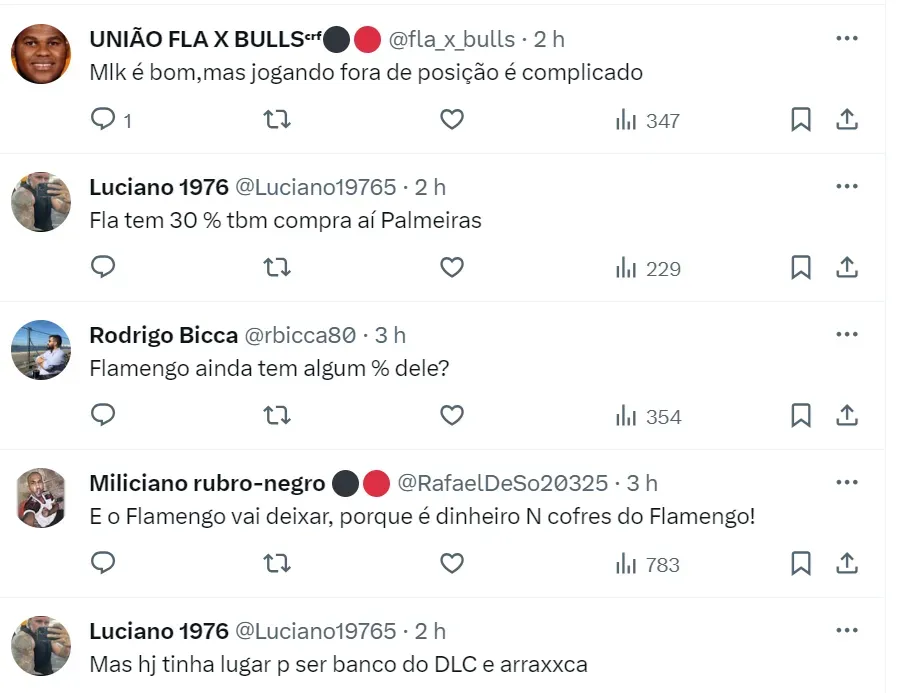
Task: Reply to the tweet mentioning Palmeiras
Action: coord(104,267)
